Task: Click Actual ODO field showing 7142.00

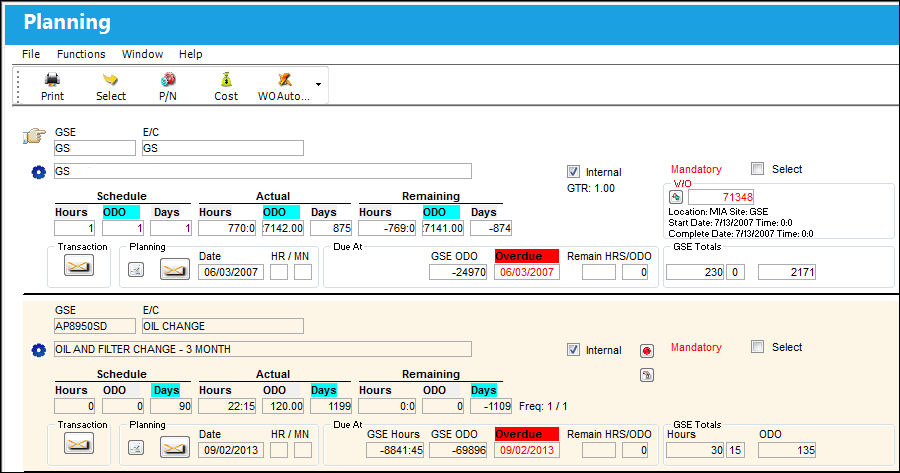Action: [284, 228]
